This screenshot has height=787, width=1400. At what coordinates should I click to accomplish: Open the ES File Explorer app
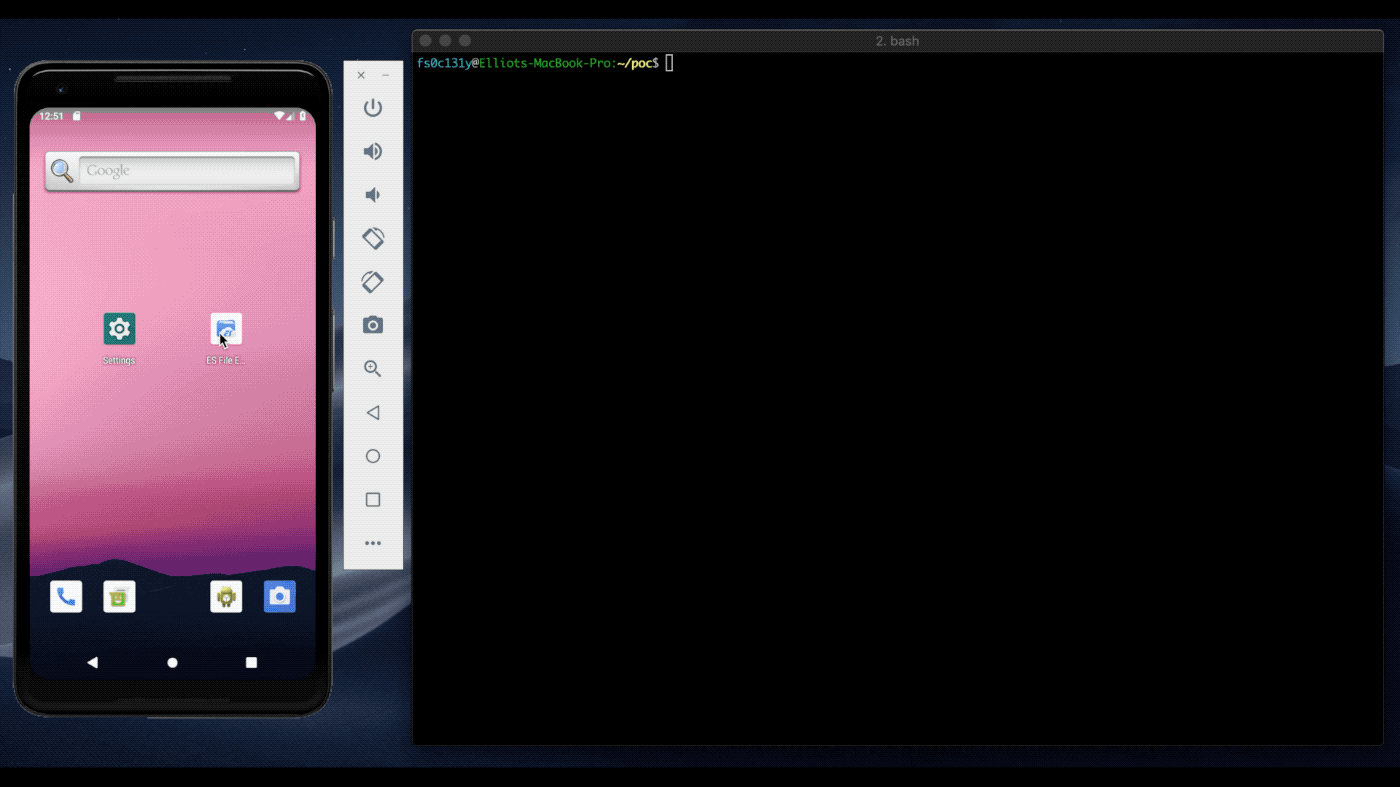[226, 329]
